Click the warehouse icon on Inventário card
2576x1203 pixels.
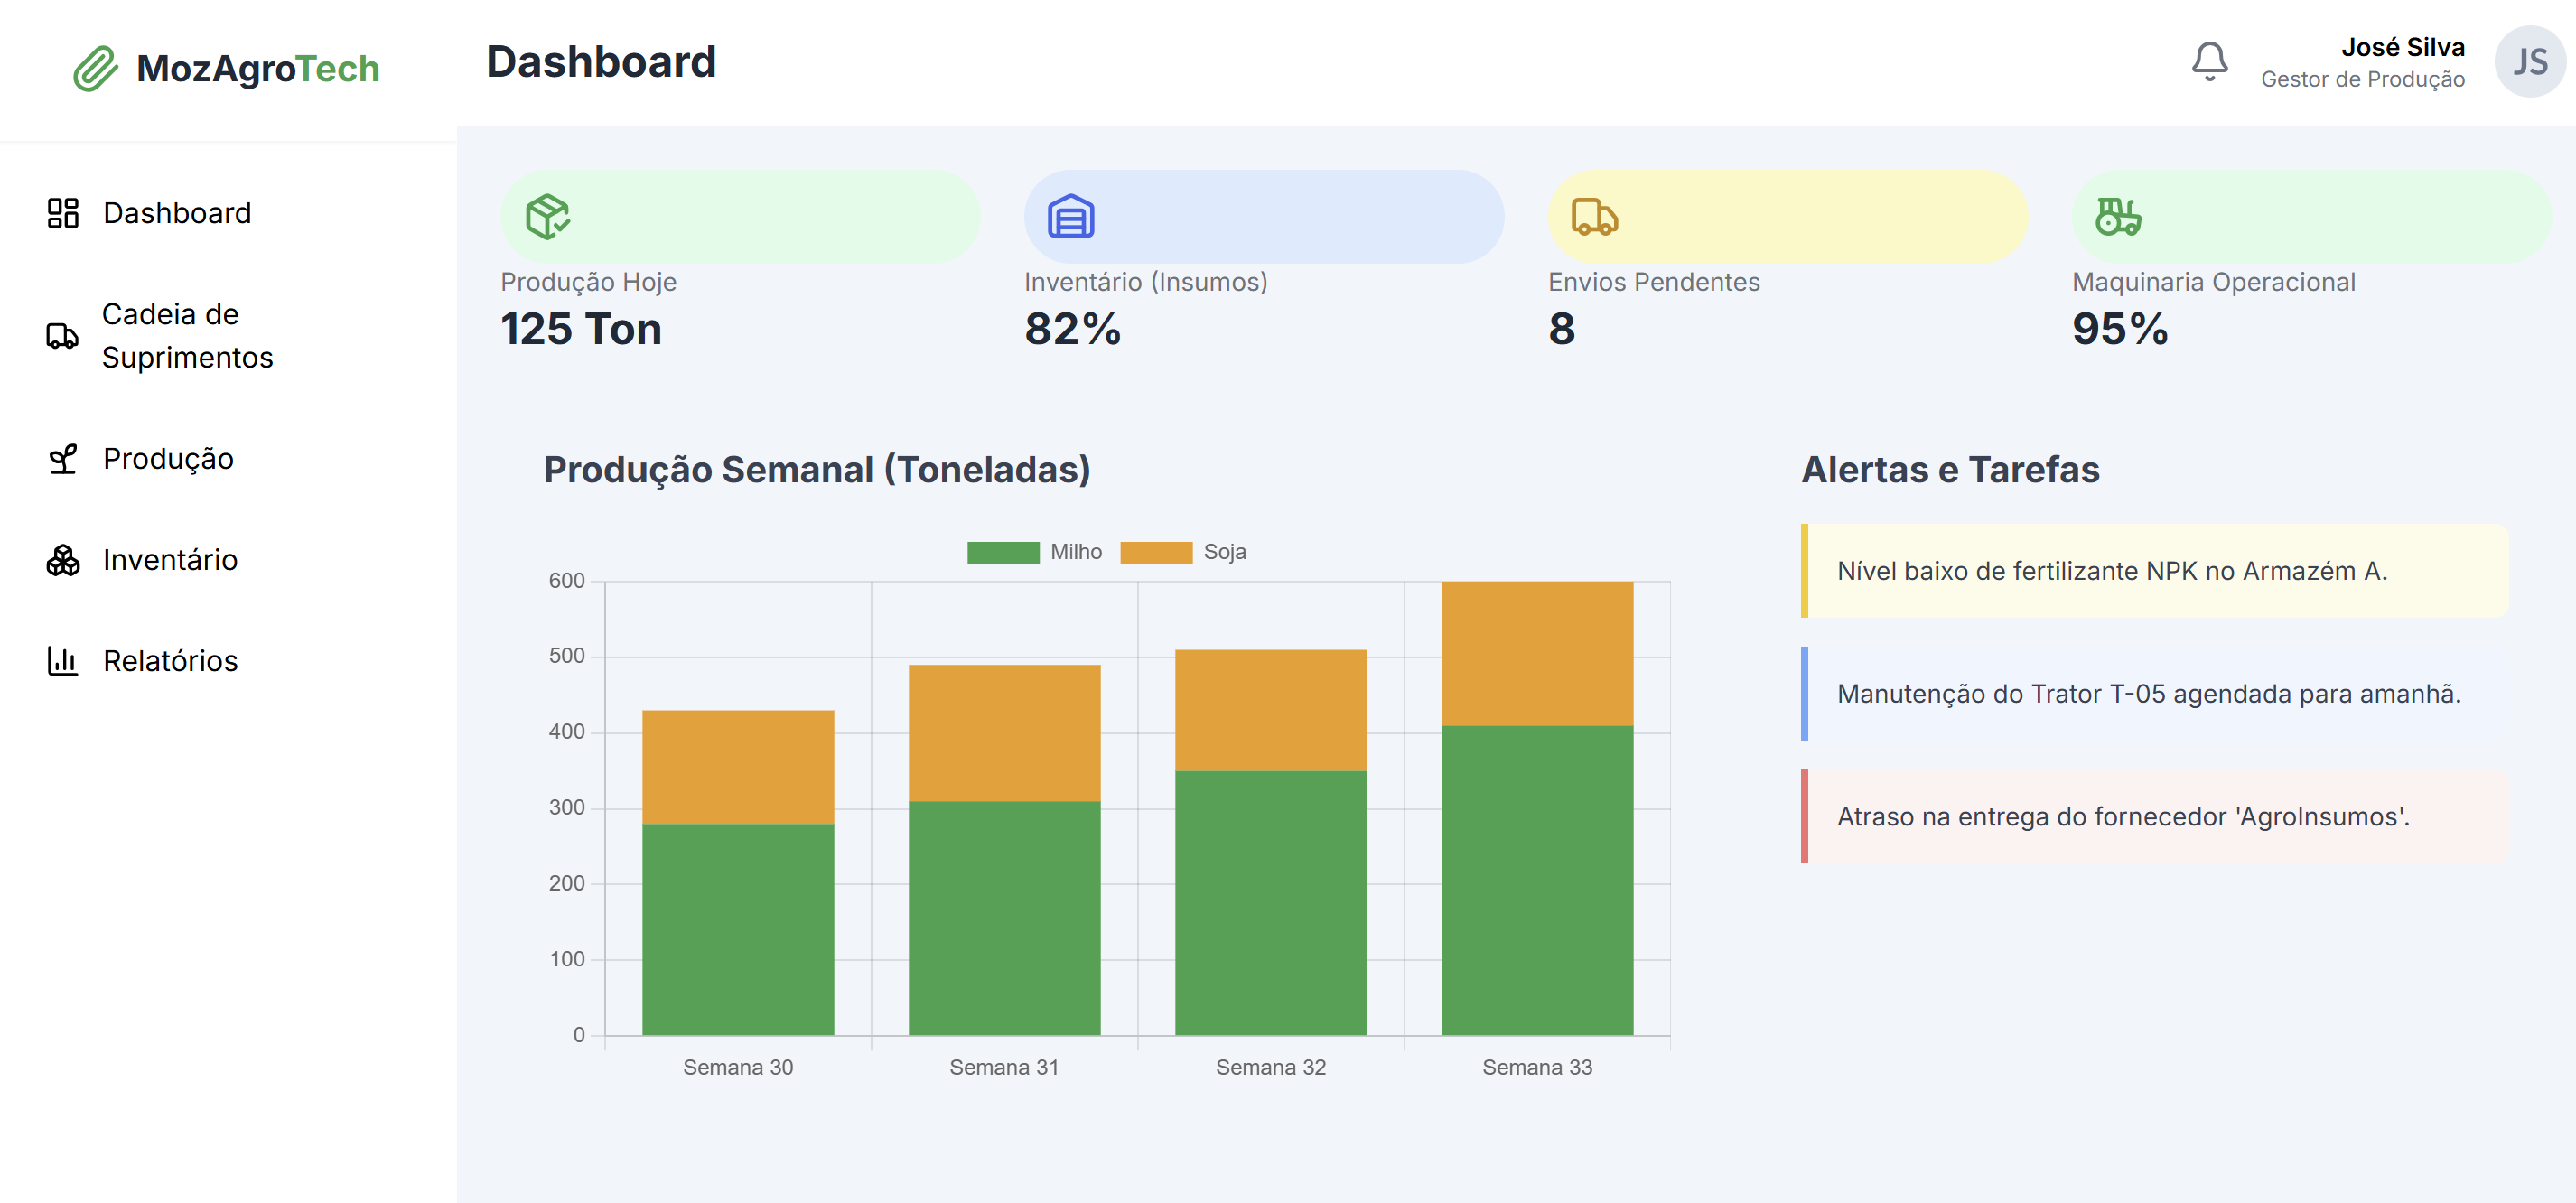pyautogui.click(x=1070, y=216)
